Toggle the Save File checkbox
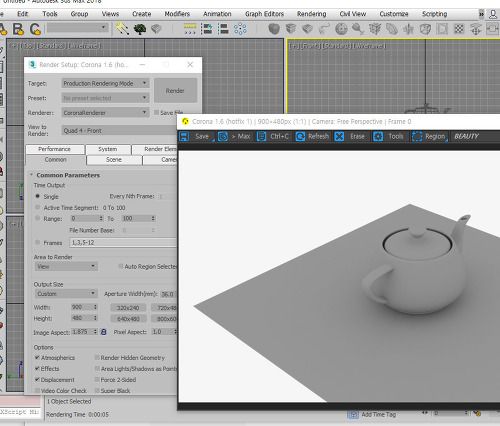 pos(156,112)
